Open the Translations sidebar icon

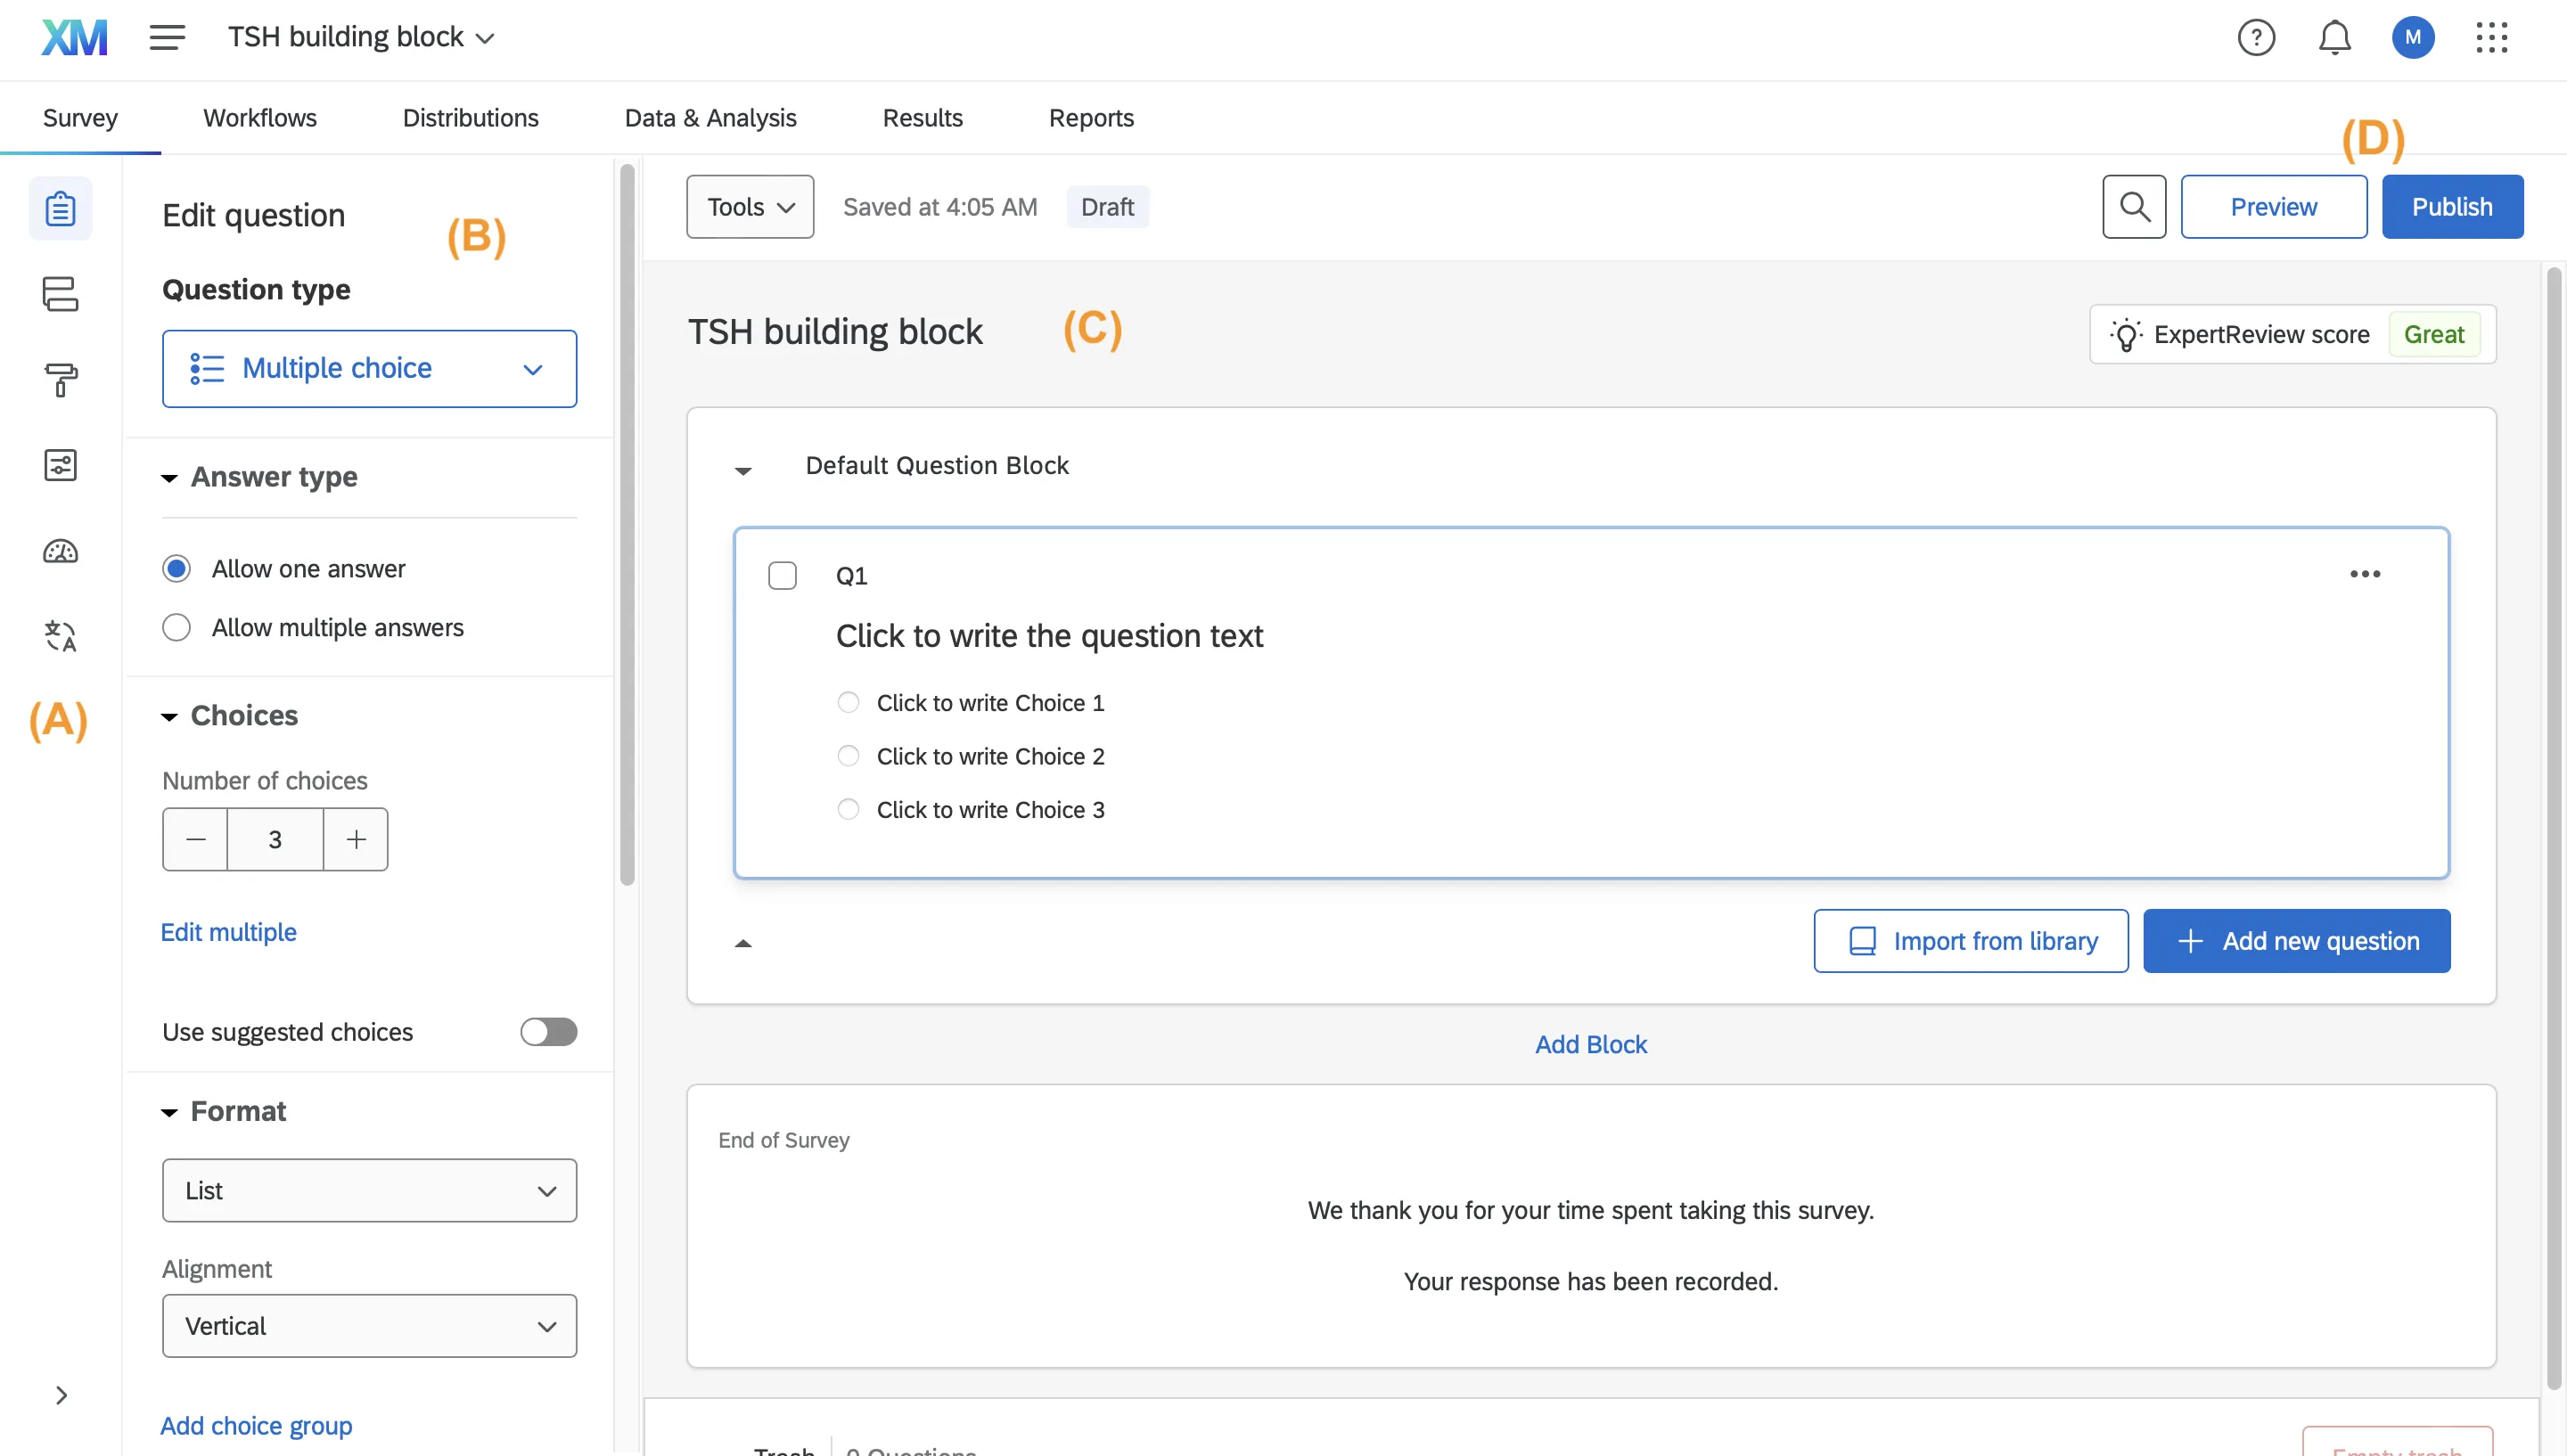click(60, 636)
